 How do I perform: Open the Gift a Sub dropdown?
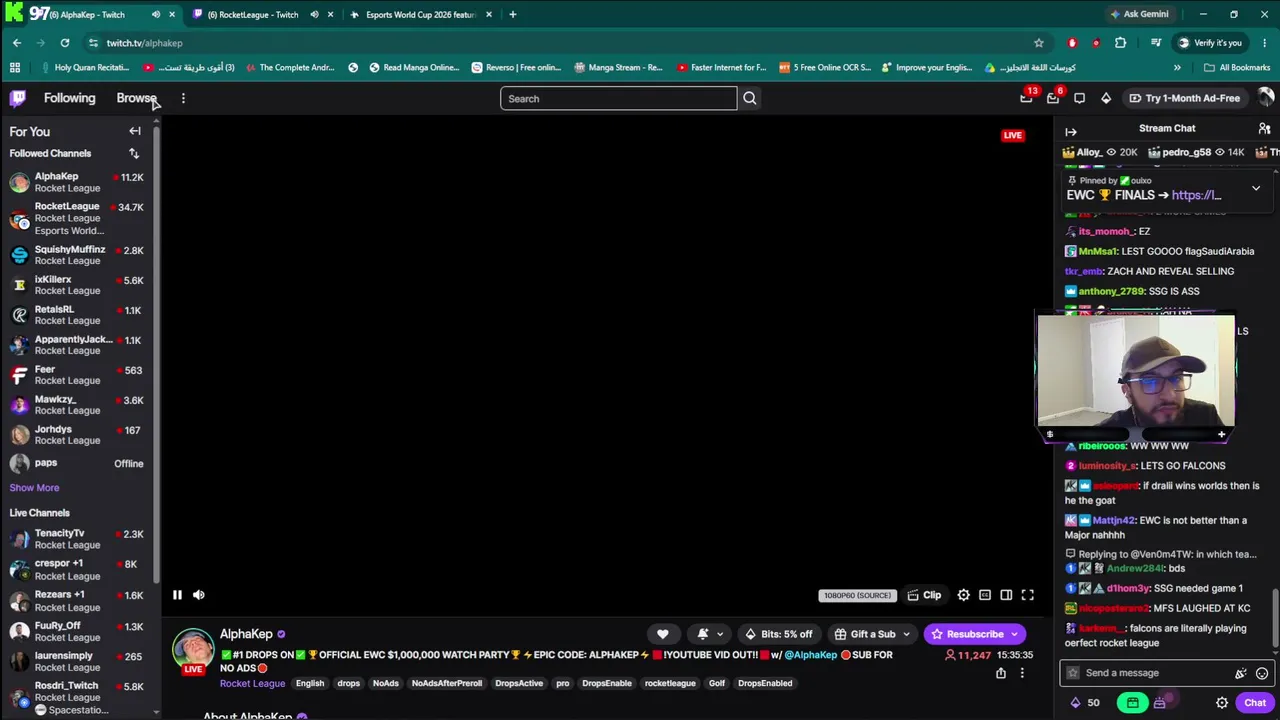coord(873,634)
